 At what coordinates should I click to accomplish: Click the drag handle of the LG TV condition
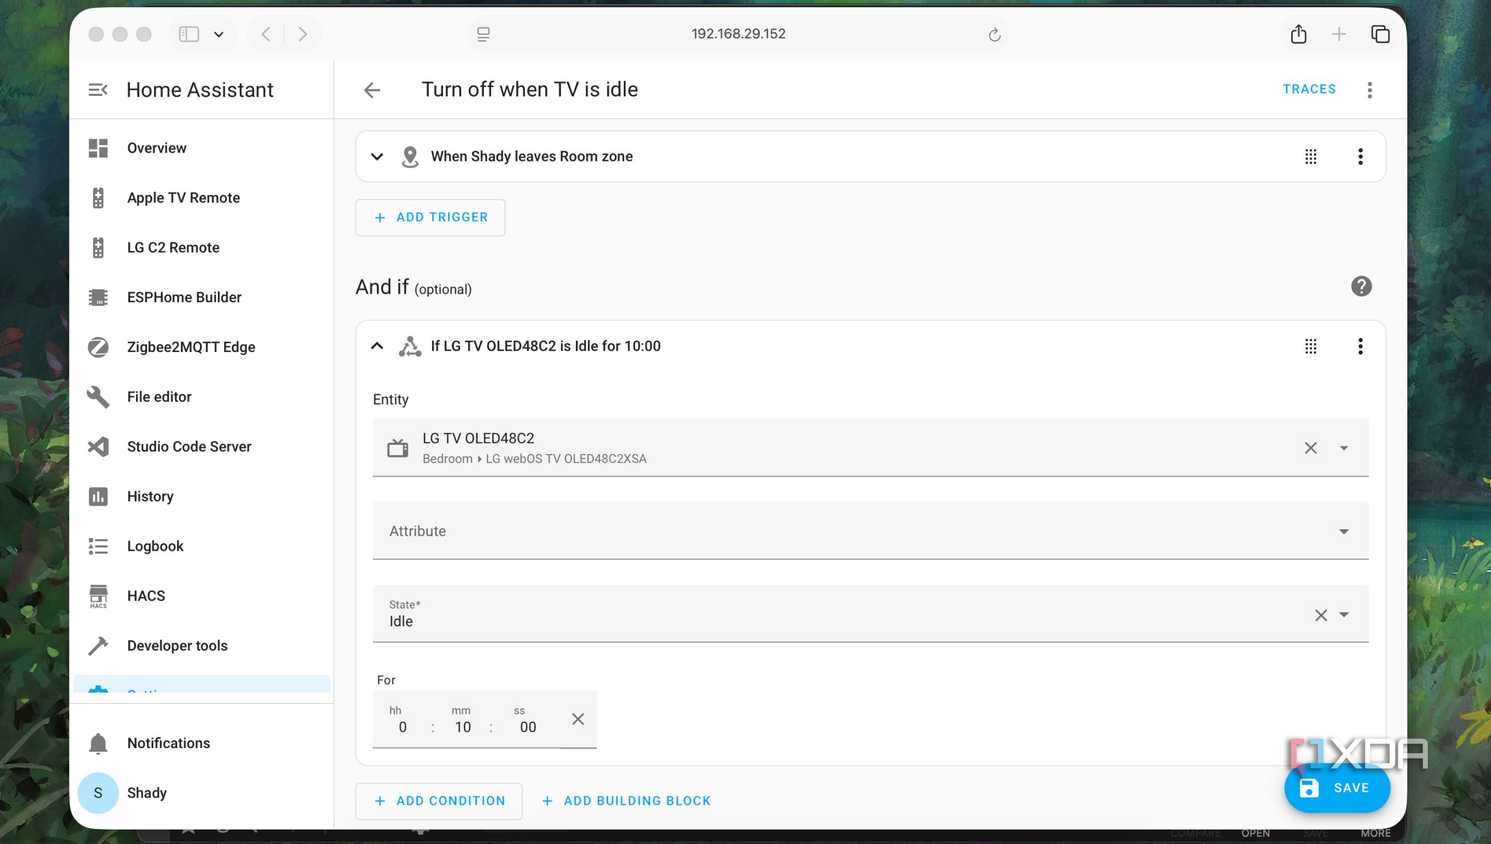coord(1311,346)
